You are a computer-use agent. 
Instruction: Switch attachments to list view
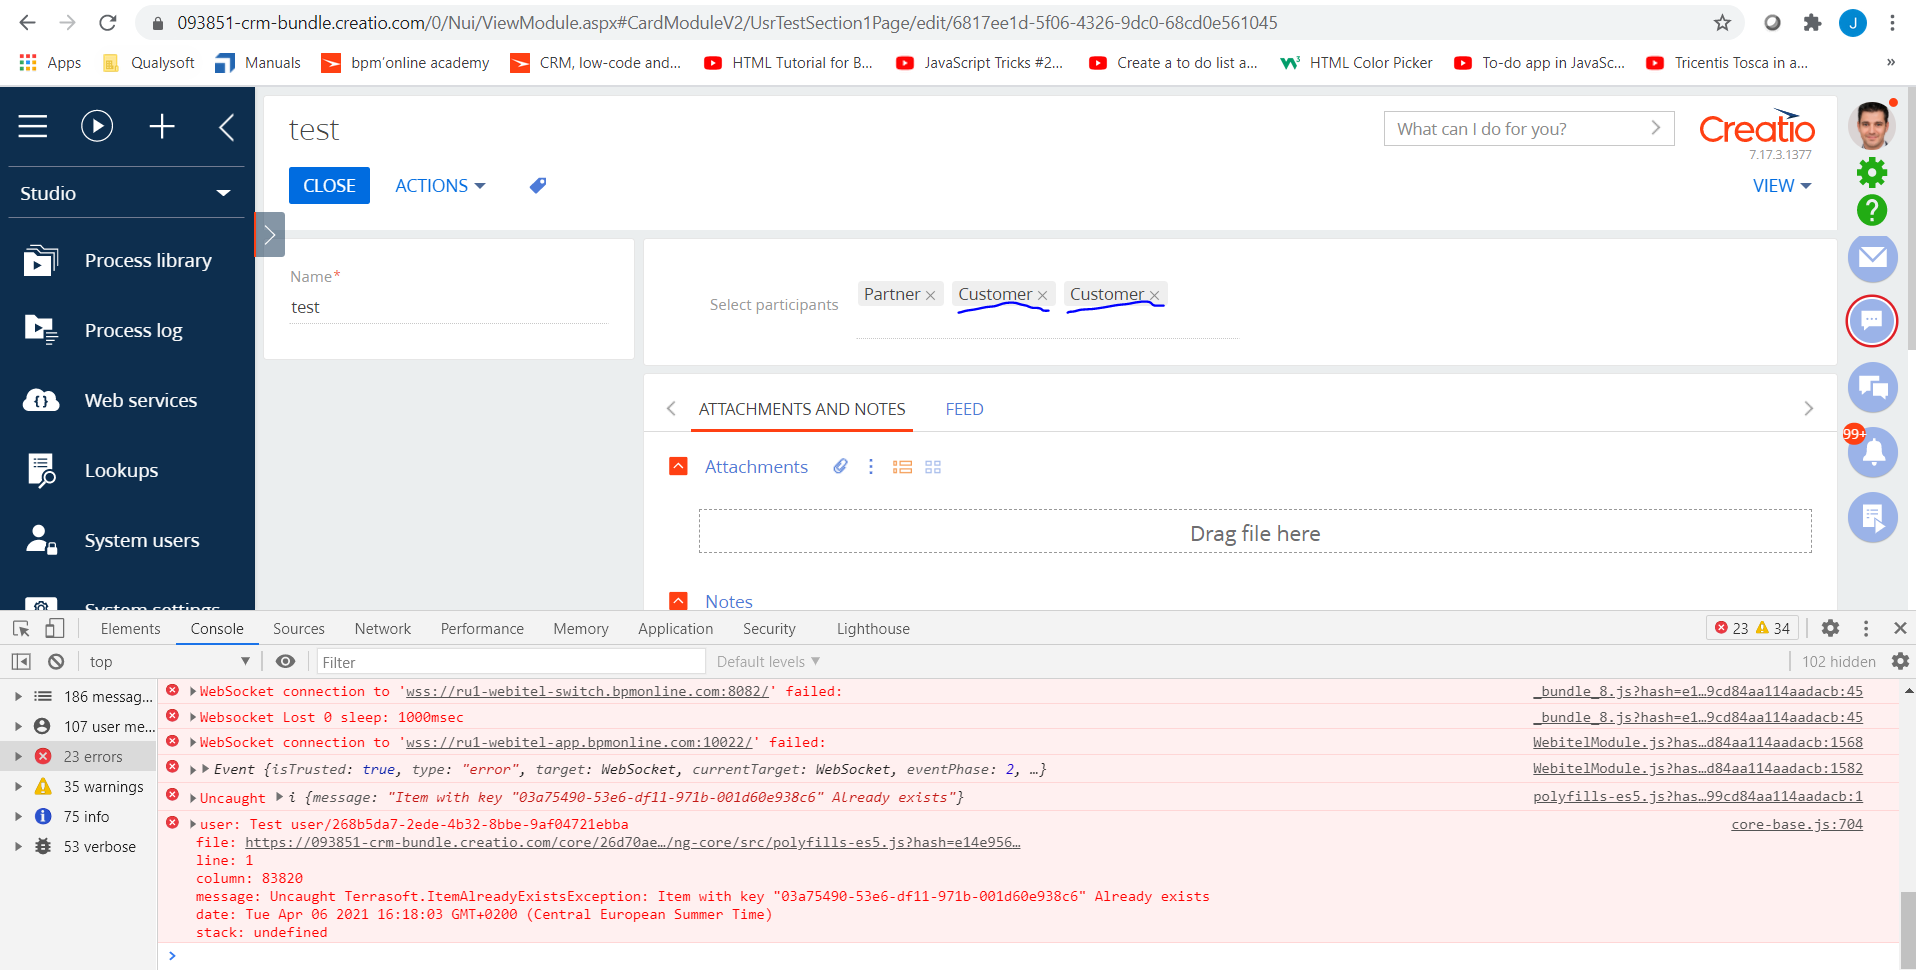coord(902,467)
